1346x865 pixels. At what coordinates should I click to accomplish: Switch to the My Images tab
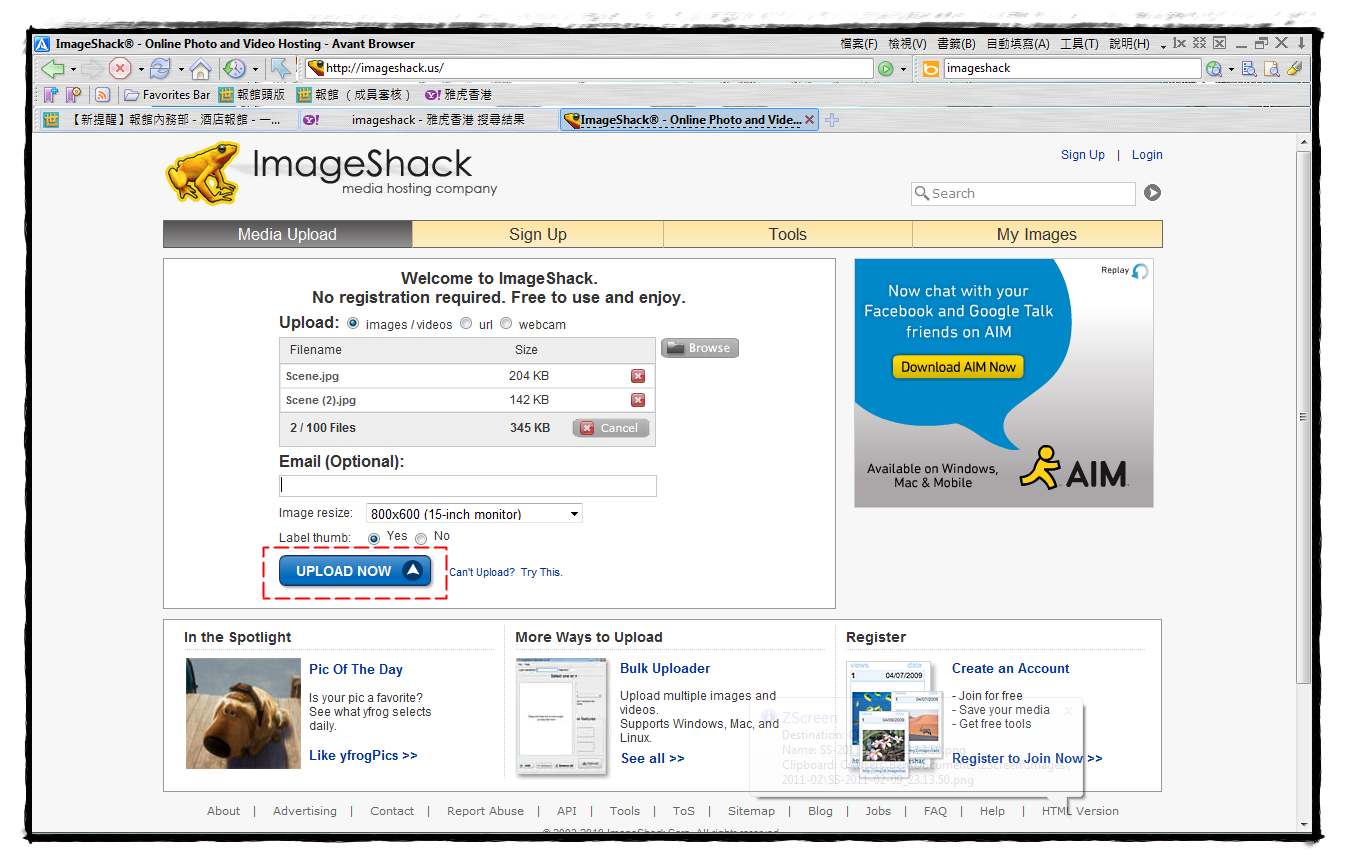(x=1037, y=234)
